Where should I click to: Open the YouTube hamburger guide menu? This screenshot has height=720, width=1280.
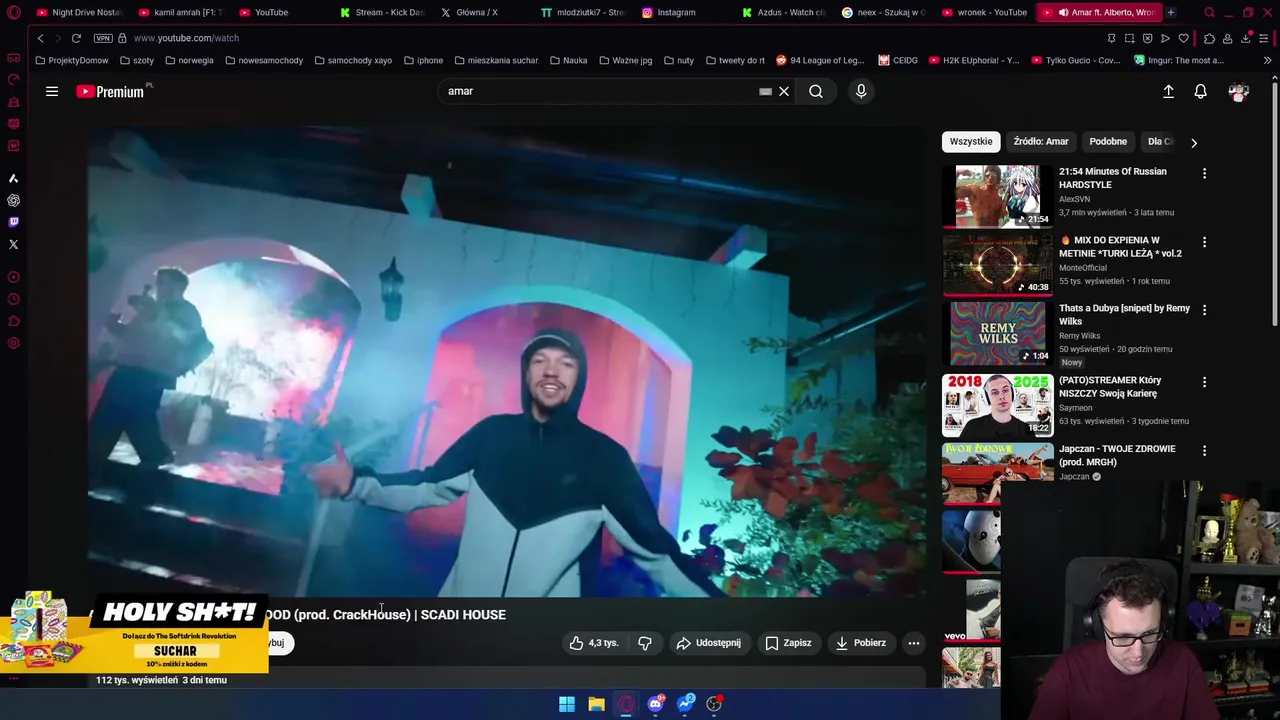(x=52, y=91)
